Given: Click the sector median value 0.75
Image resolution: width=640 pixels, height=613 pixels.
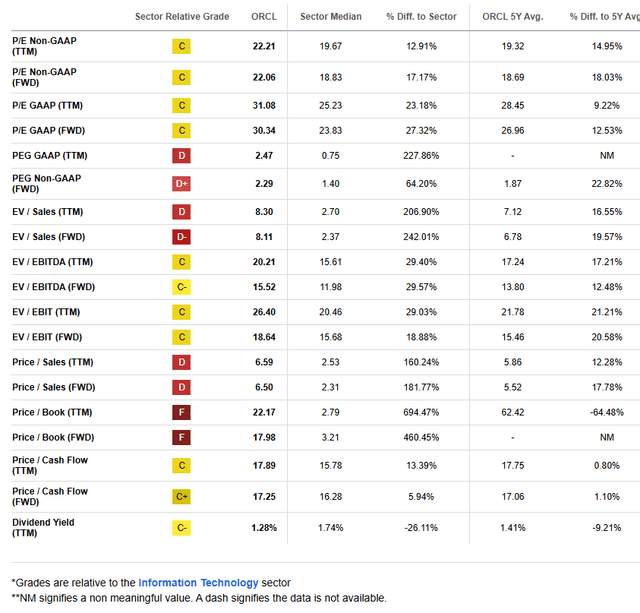Looking at the screenshot, I should (331, 155).
